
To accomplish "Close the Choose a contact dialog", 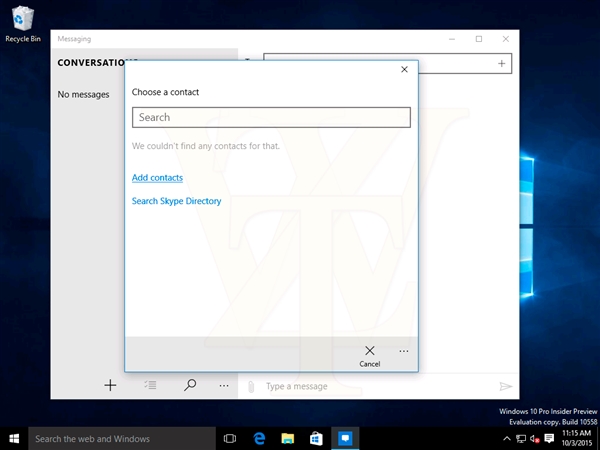I will [404, 69].
